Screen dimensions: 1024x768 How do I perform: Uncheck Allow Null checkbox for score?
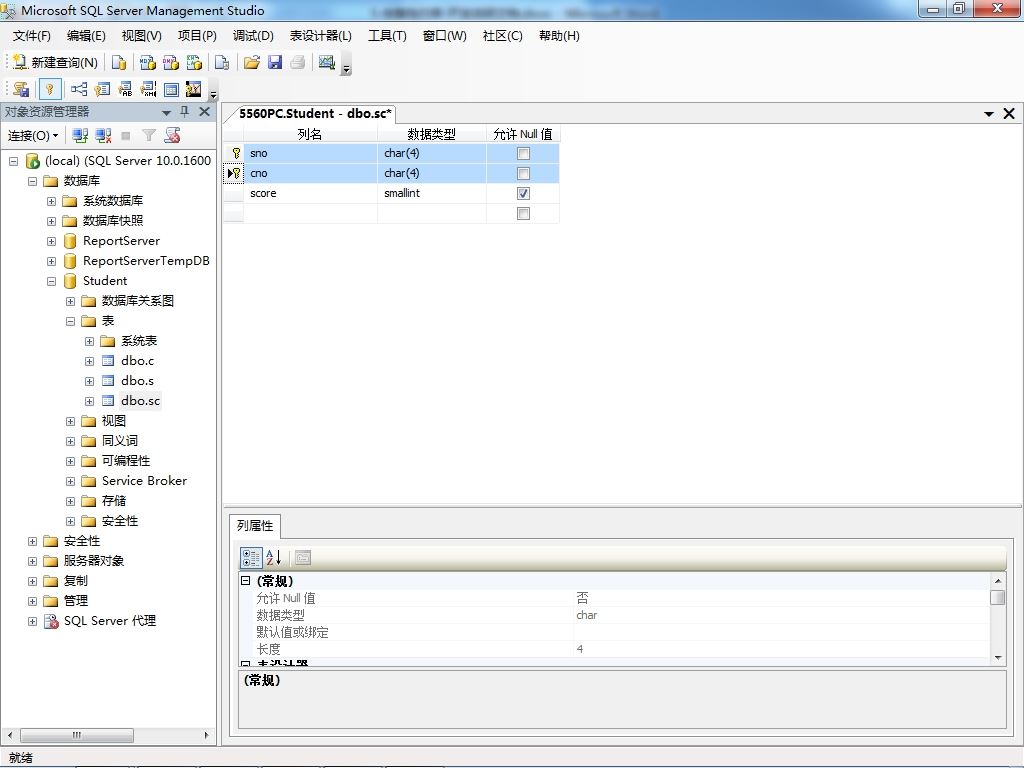(x=523, y=193)
